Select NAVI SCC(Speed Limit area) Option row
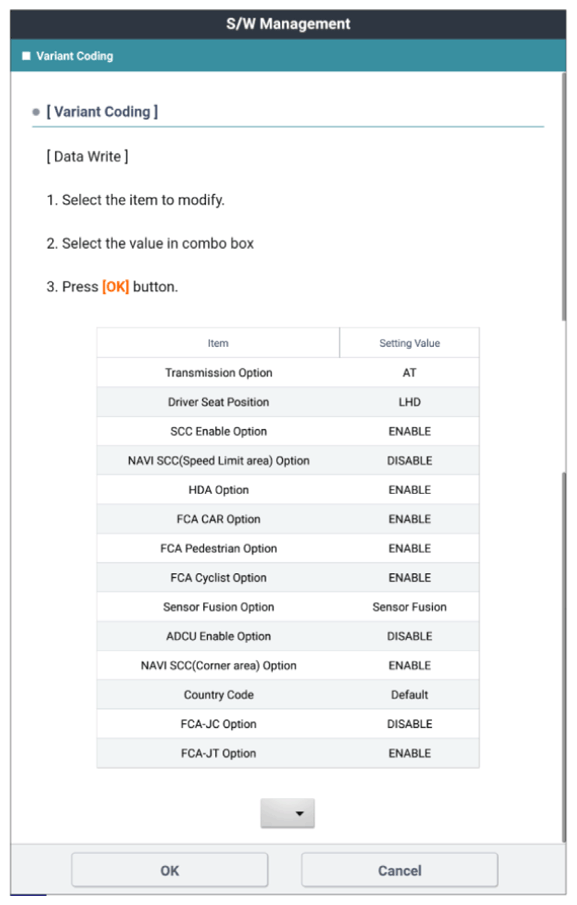Viewport: 577px width, 905px height. [288, 461]
